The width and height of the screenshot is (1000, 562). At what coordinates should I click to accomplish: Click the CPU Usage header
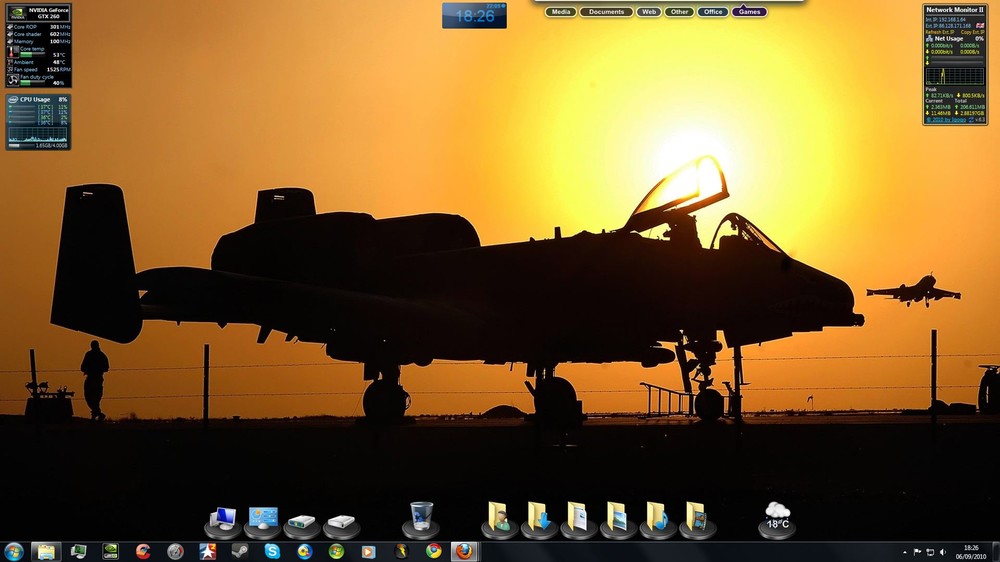pyautogui.click(x=35, y=100)
